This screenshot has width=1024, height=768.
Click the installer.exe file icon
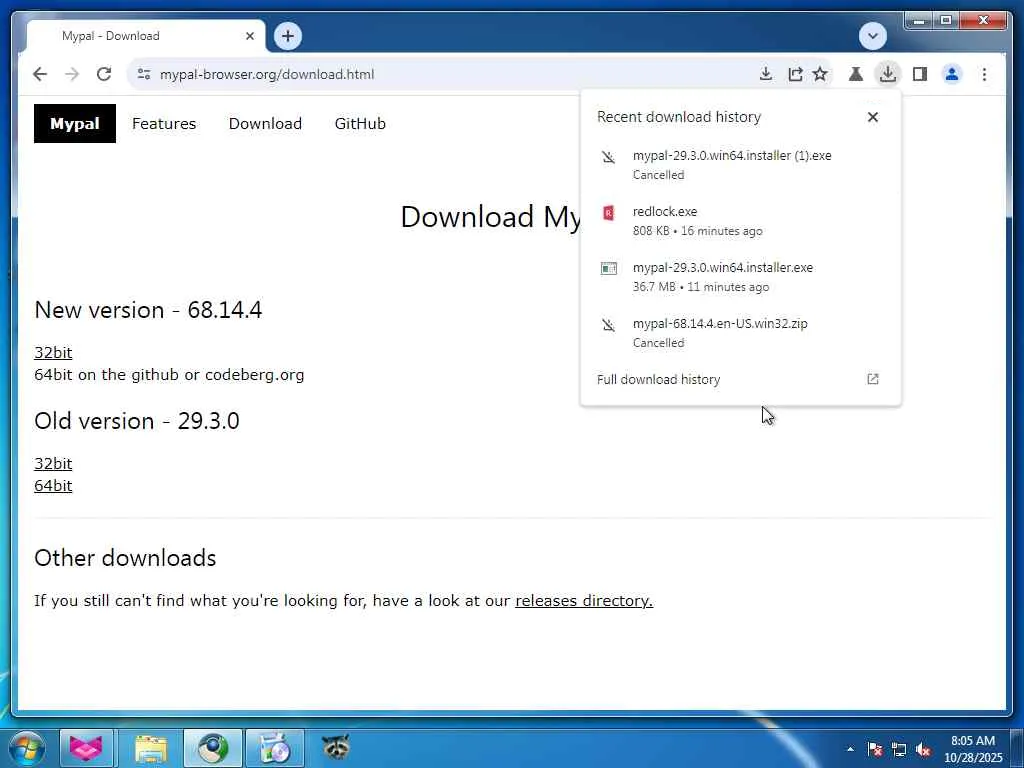coord(608,268)
